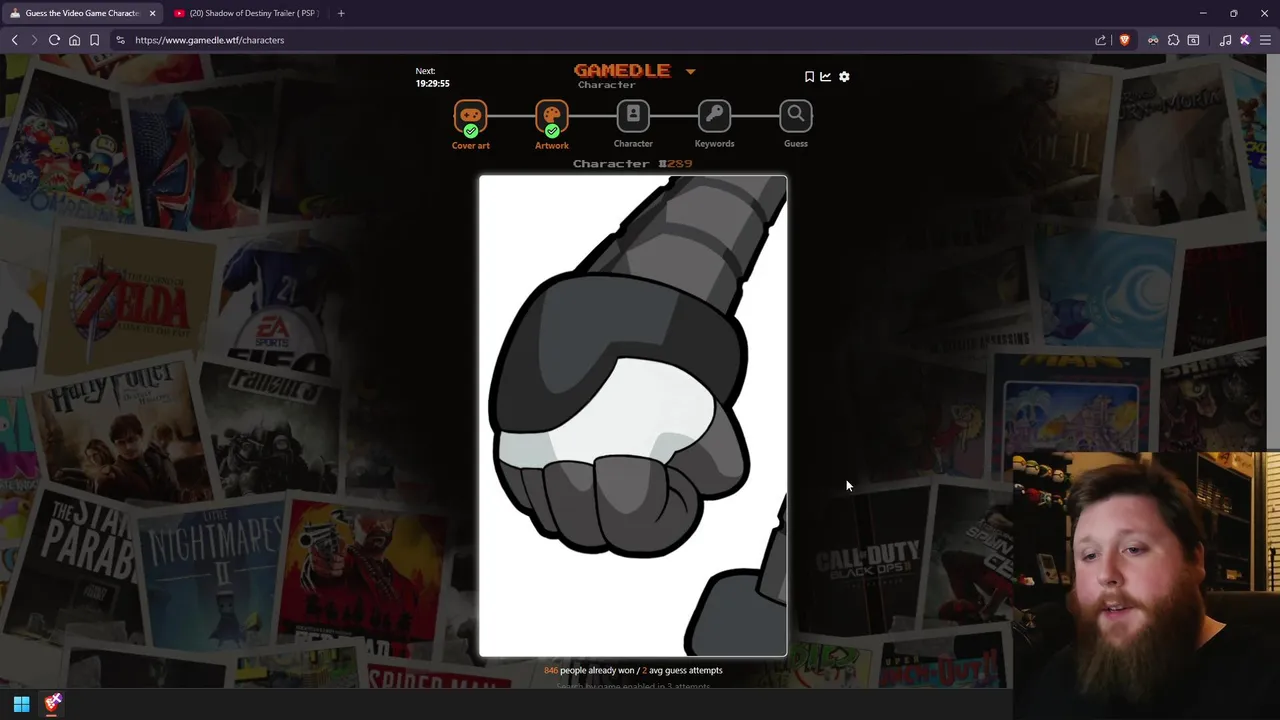Screen dimensions: 1280x720
Task: Reload the gamedle page
Action: [x=54, y=40]
